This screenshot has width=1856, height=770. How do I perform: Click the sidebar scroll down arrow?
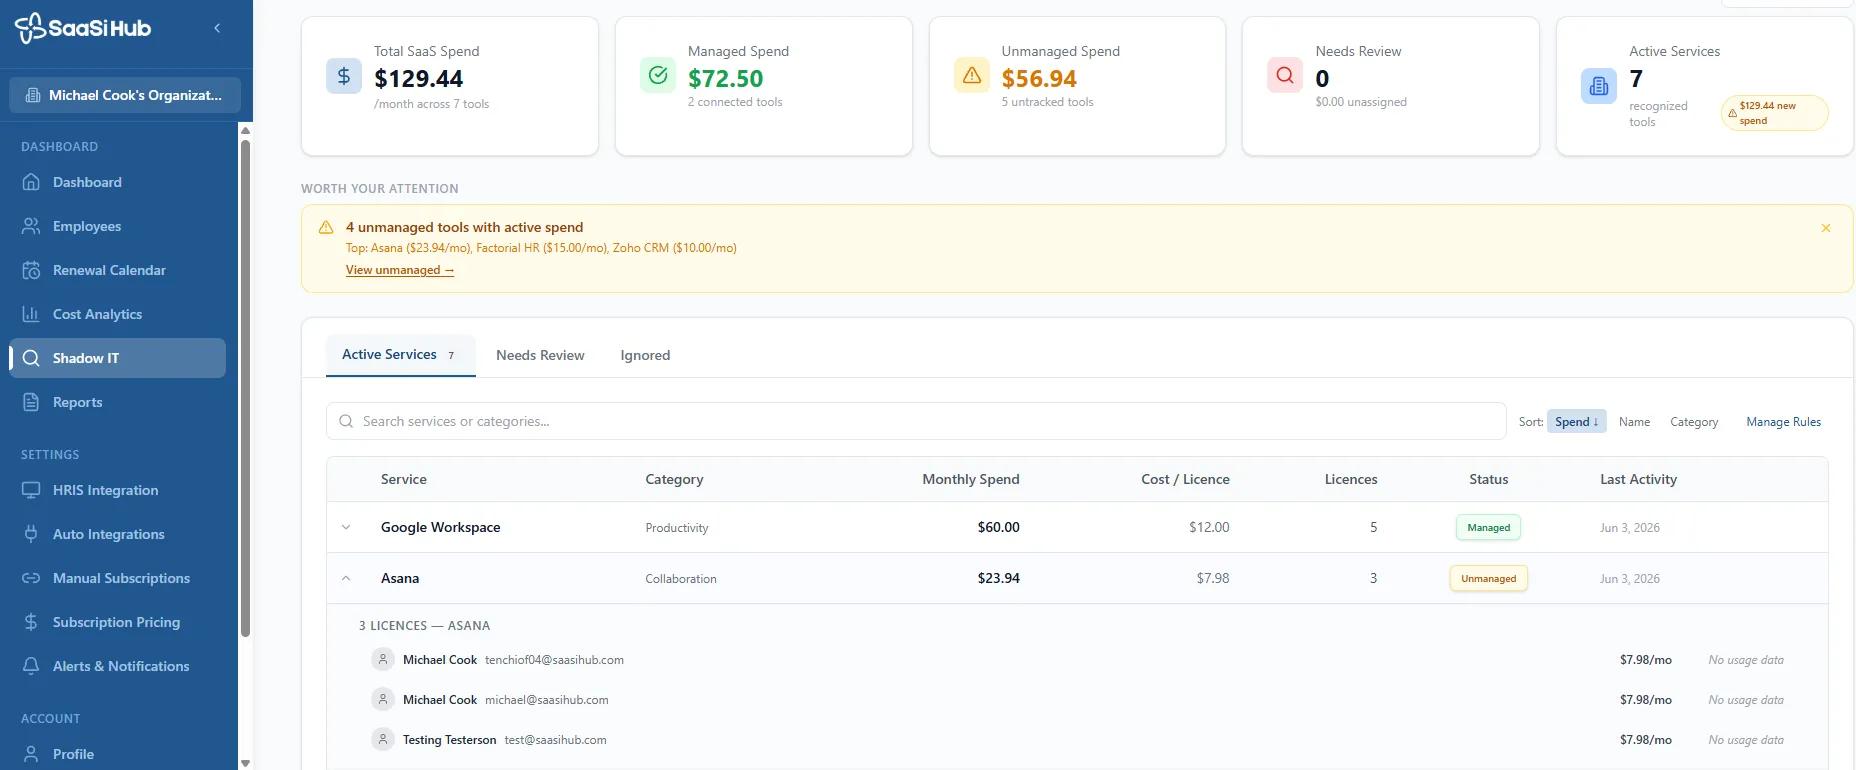coord(245,763)
